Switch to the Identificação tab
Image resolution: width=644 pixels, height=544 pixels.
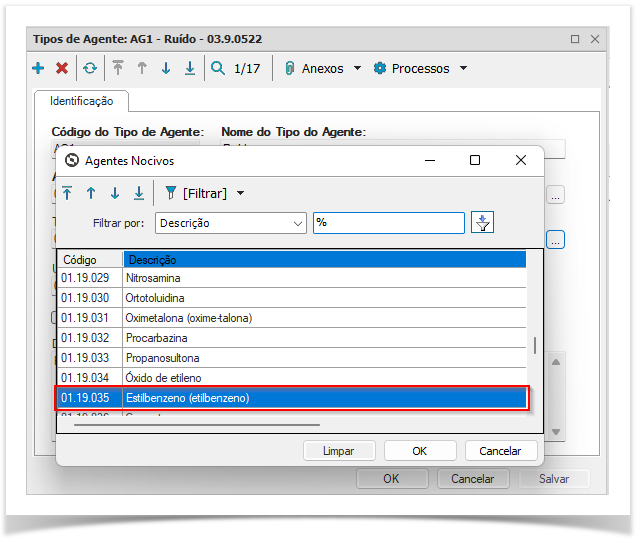click(82, 101)
